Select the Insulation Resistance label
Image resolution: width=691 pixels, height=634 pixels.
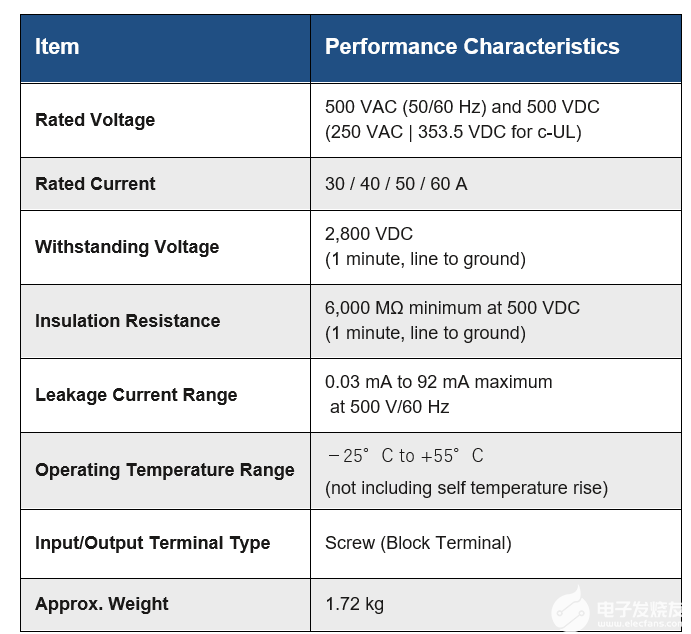128,321
